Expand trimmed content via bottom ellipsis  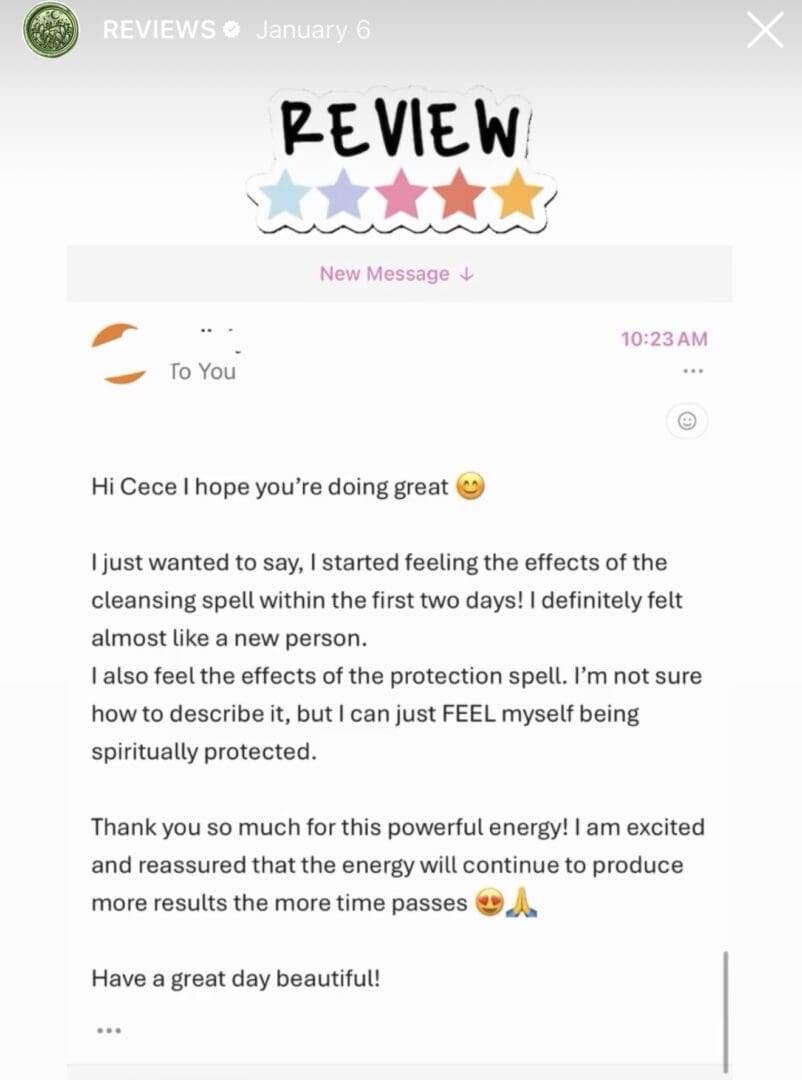coord(108,1030)
